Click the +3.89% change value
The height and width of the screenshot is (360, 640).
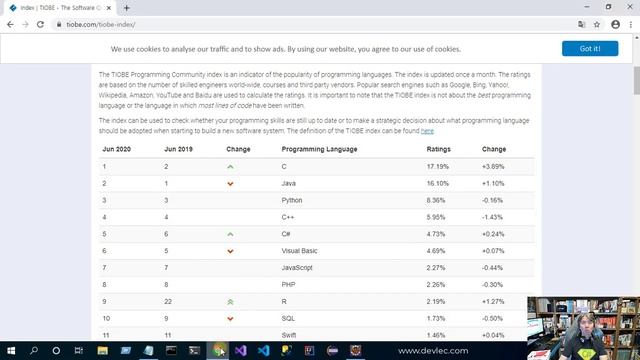493,167
